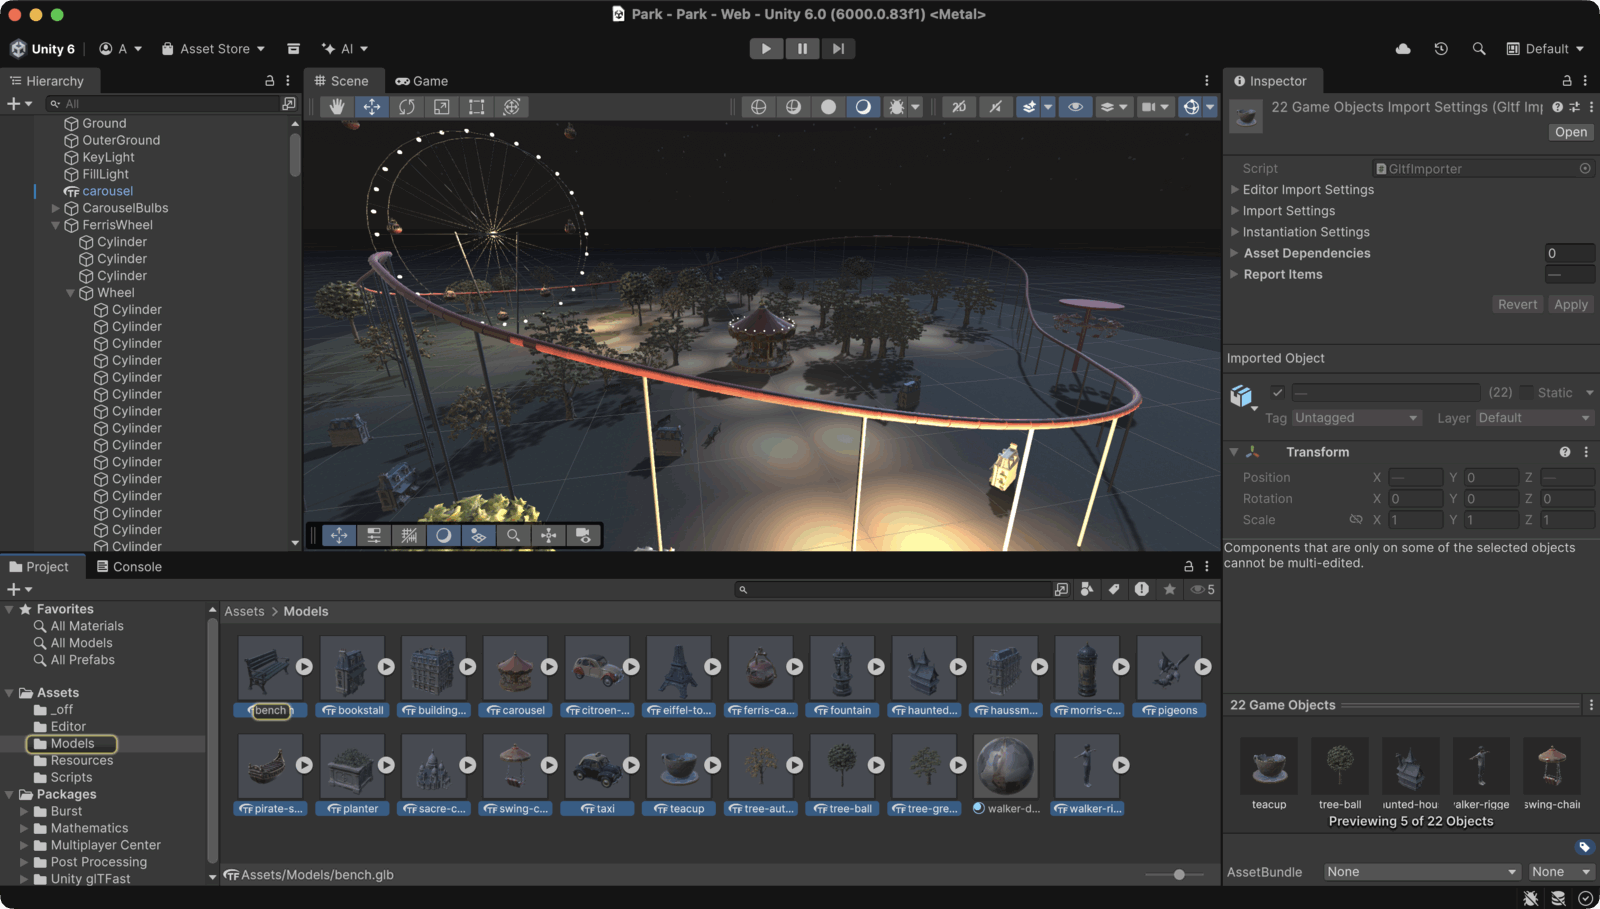
Task: Lock the Project panel
Action: point(1189,567)
